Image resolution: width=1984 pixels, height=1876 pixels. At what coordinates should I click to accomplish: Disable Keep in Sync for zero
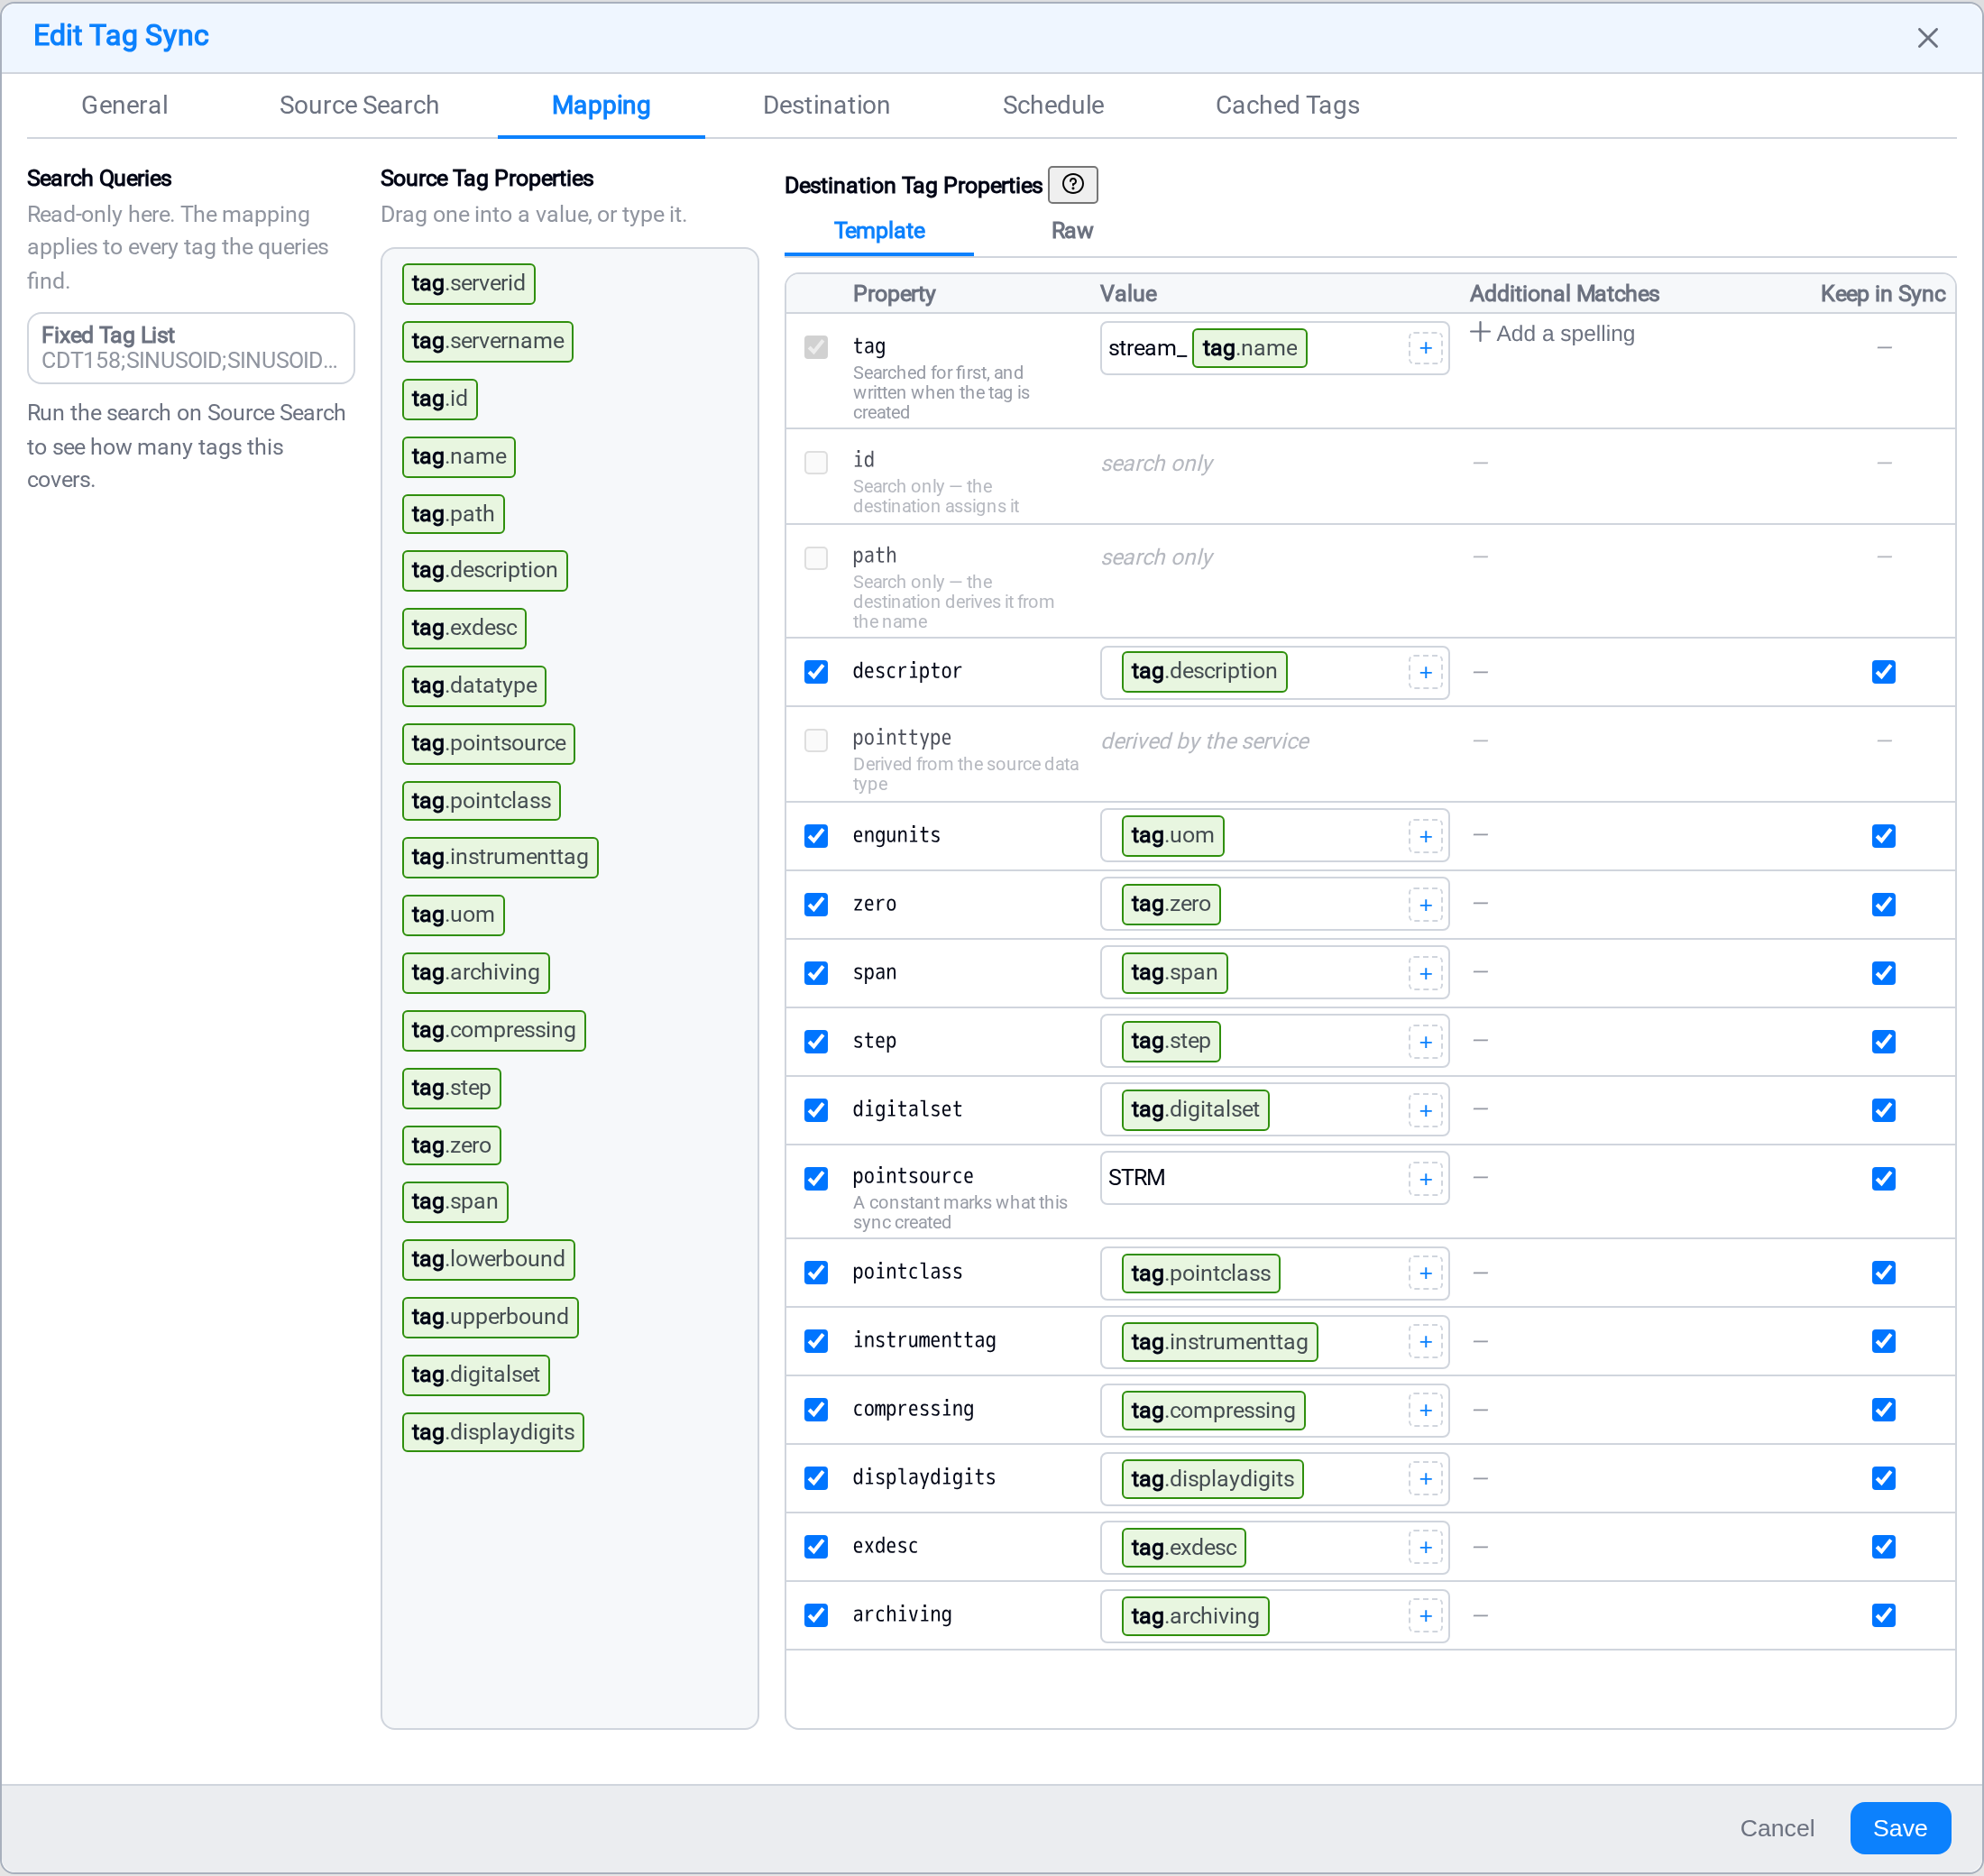pyautogui.click(x=1883, y=905)
